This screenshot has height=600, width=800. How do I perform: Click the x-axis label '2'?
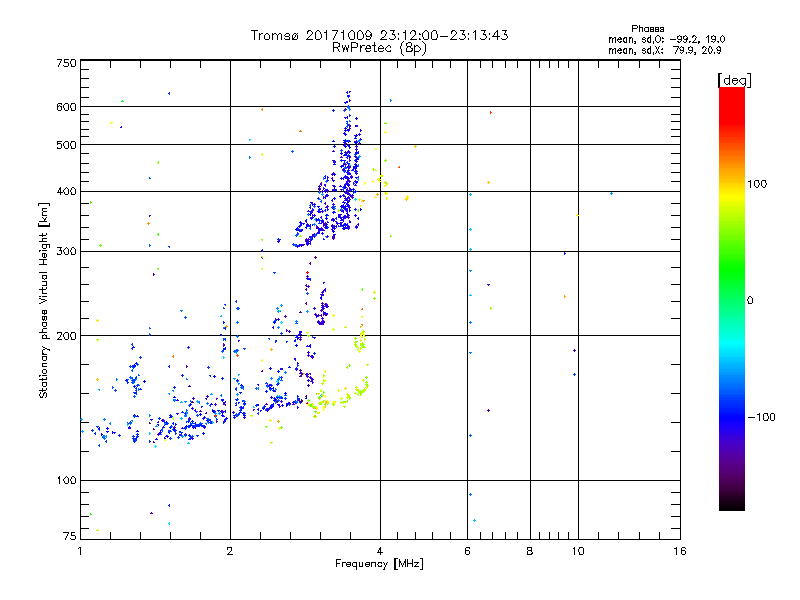click(x=230, y=551)
